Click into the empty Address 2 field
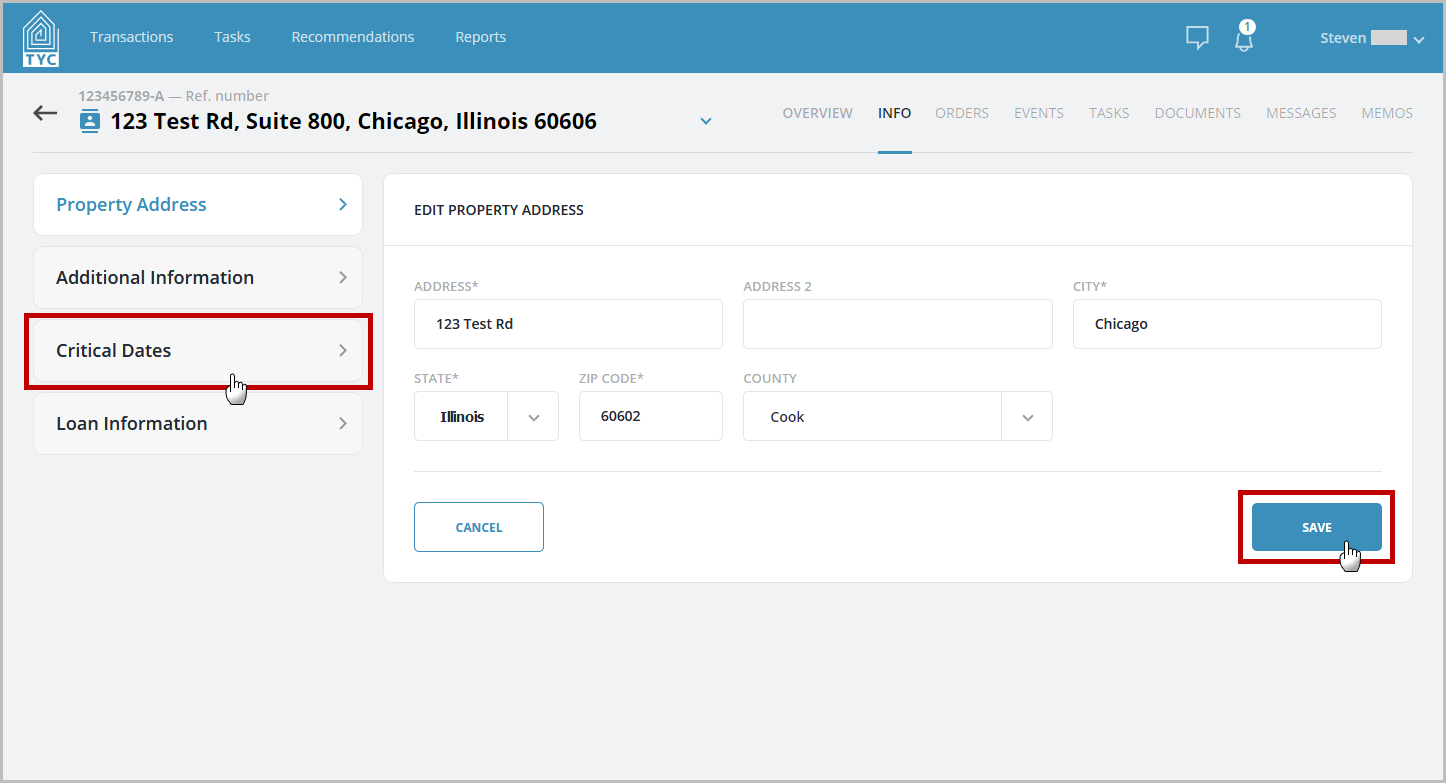The width and height of the screenshot is (1446, 783). click(x=897, y=323)
